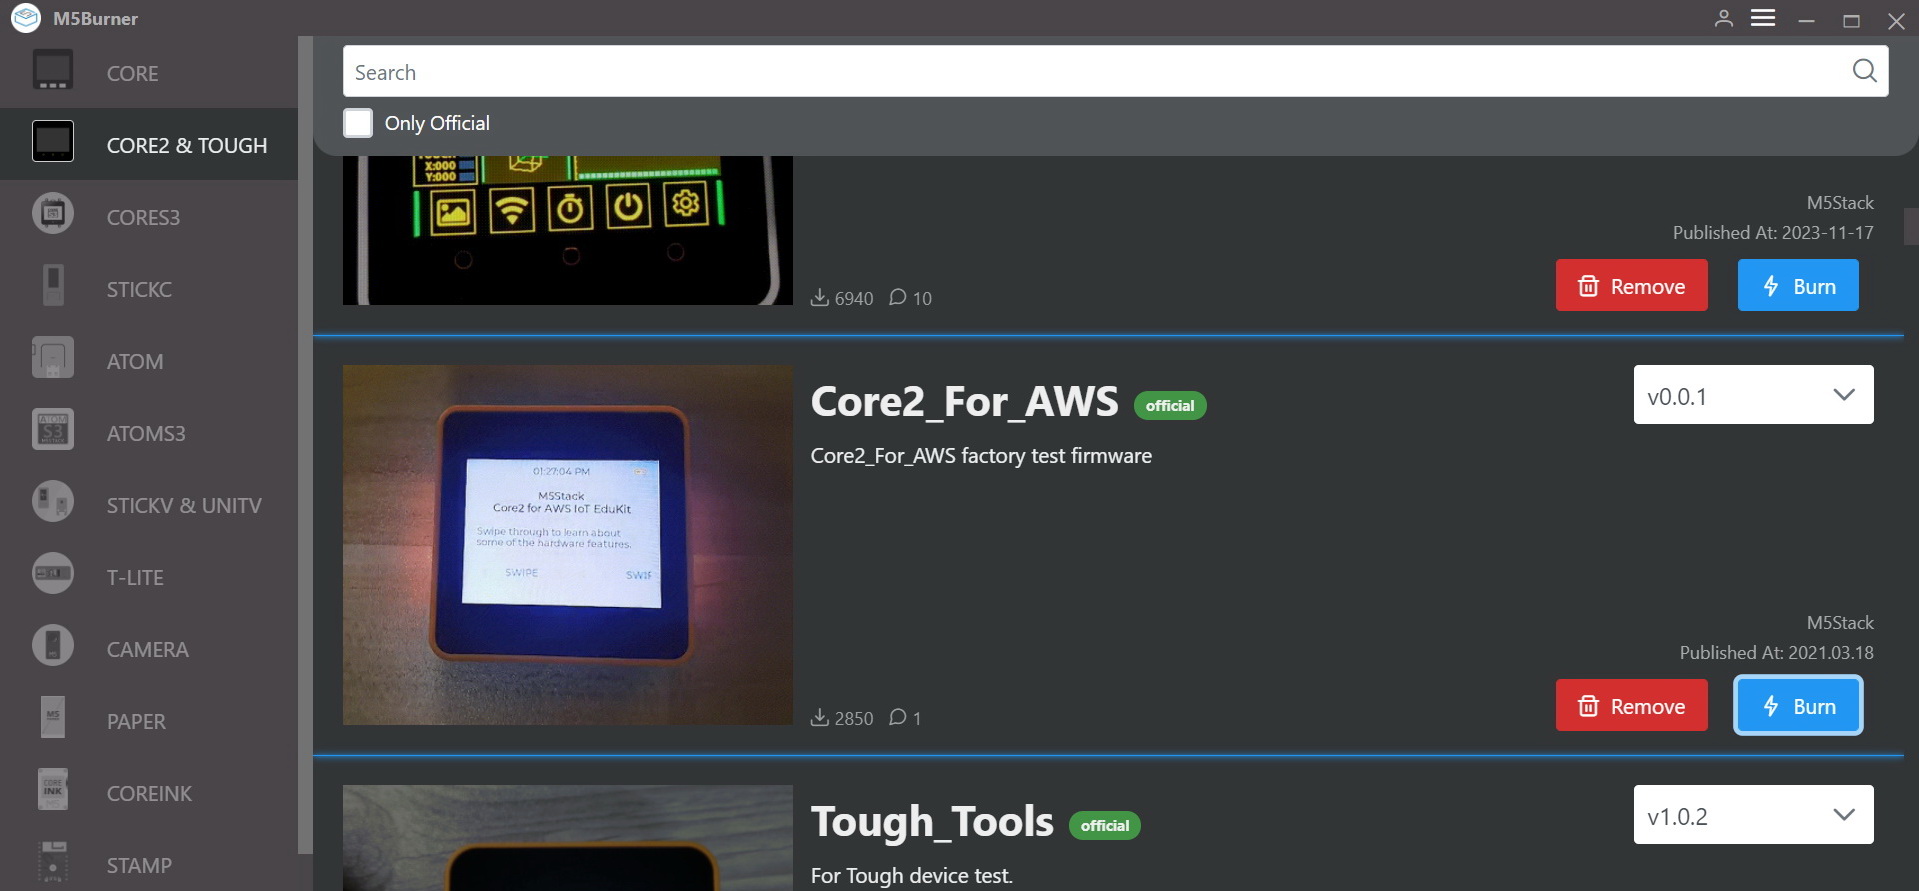Select ATOMS3 category label
The width and height of the screenshot is (1919, 891).
click(146, 434)
